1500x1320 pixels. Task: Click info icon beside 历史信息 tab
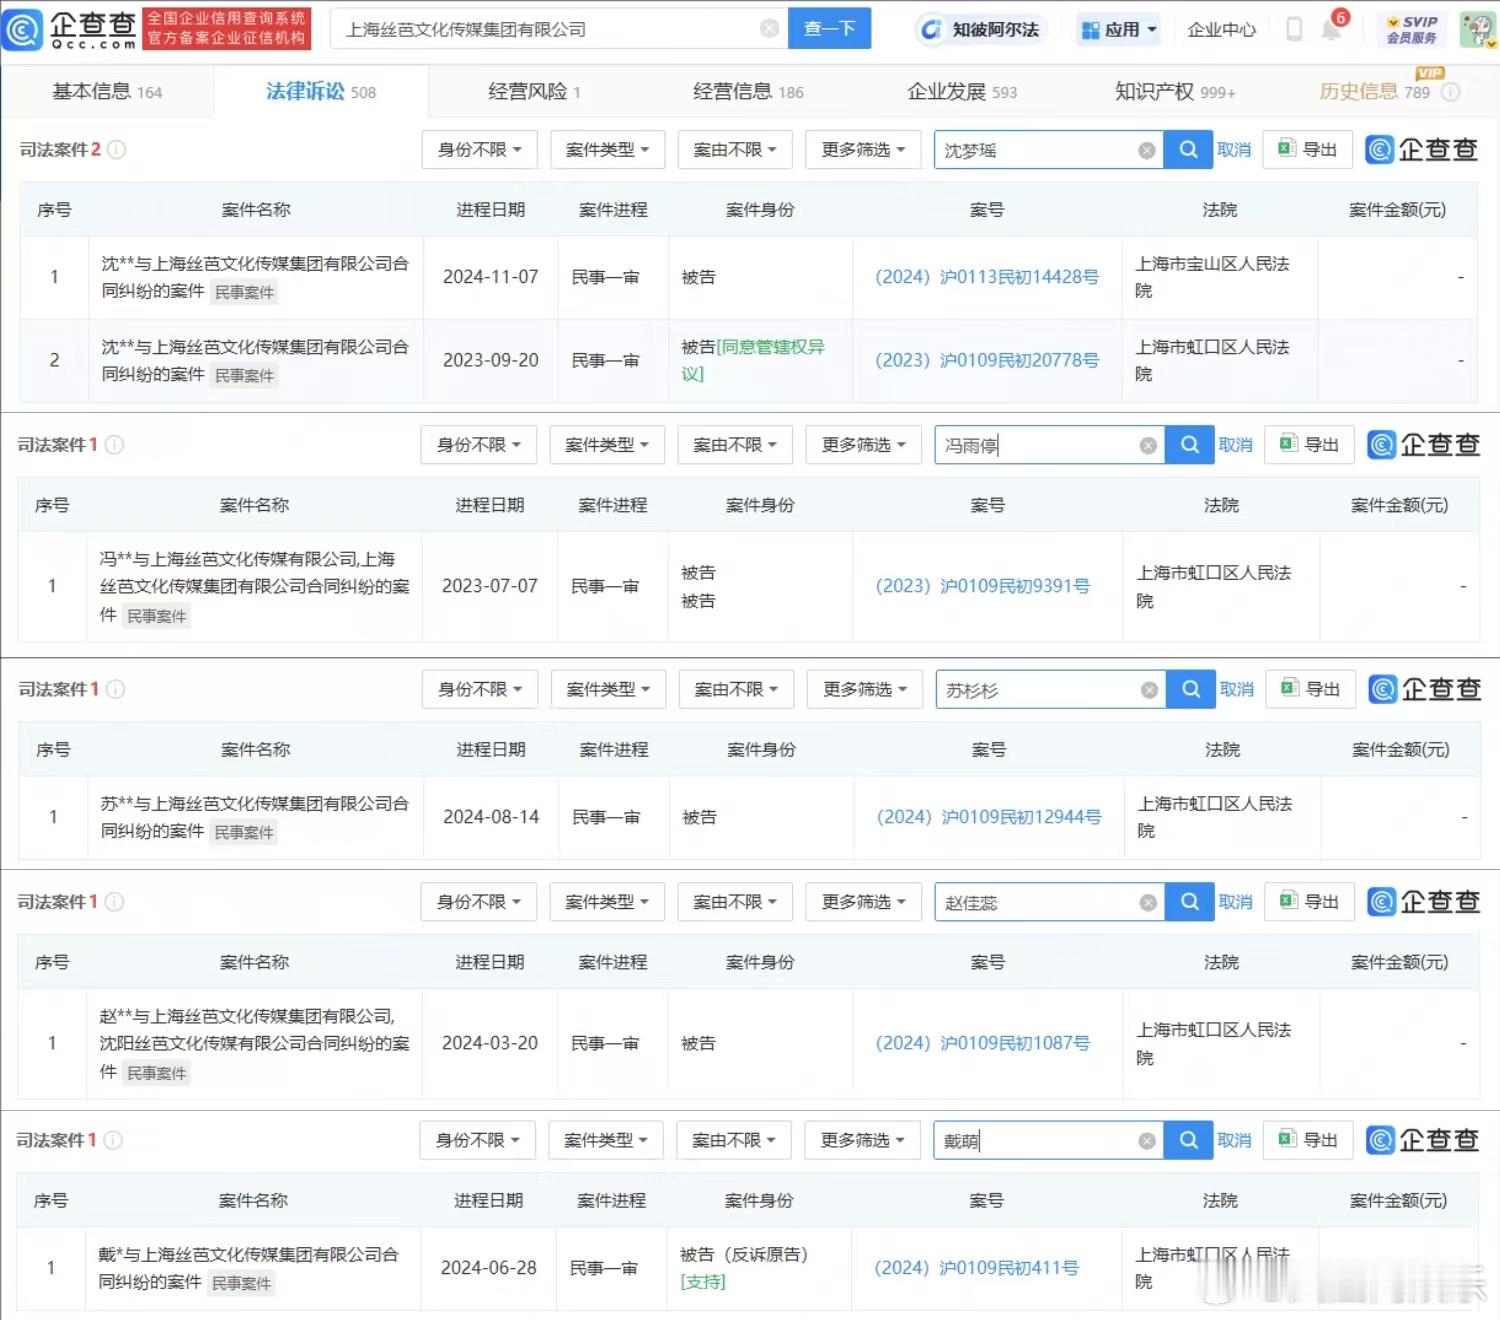pyautogui.click(x=1450, y=92)
